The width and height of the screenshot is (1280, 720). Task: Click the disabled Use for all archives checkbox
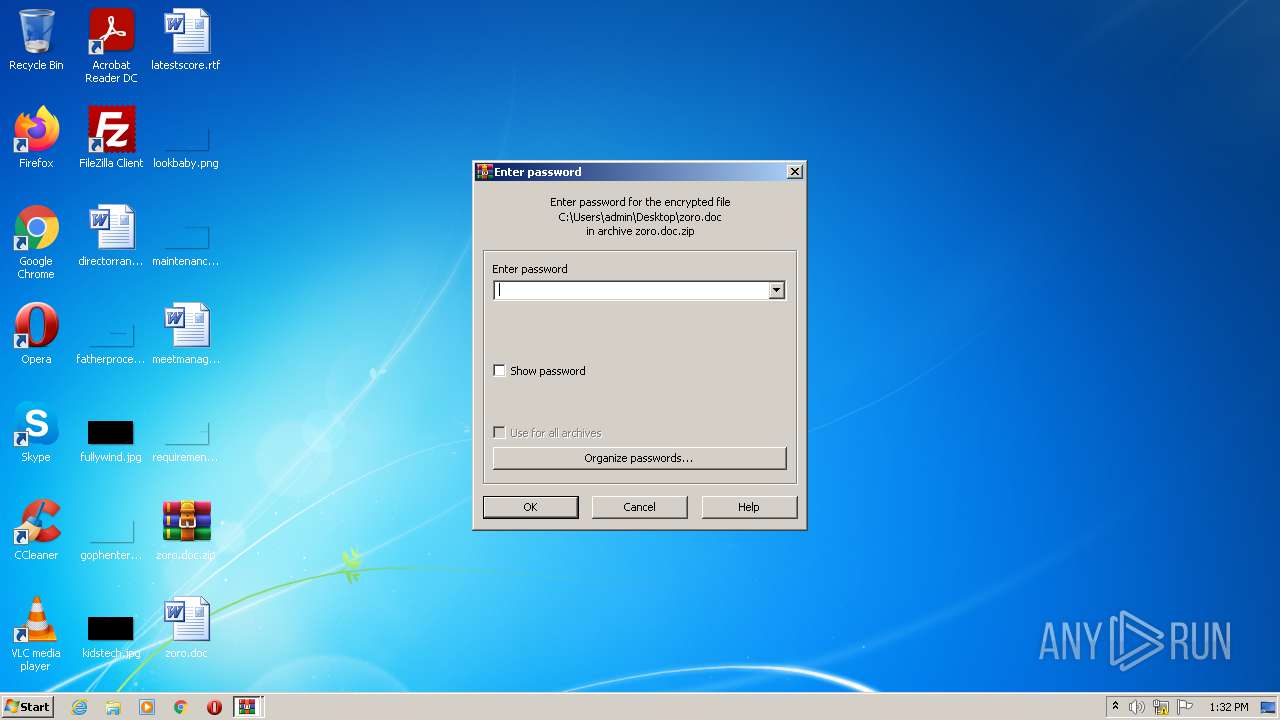pos(500,433)
